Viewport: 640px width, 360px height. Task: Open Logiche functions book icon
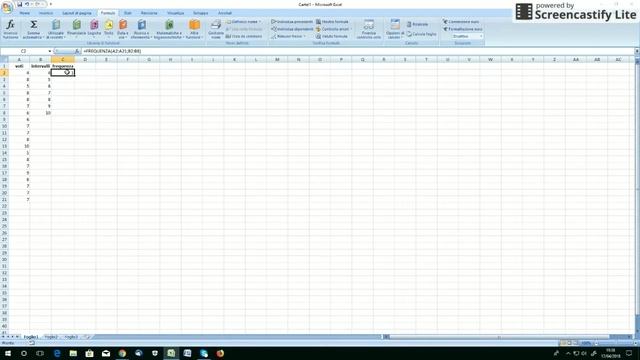pyautogui.click(x=94, y=29)
